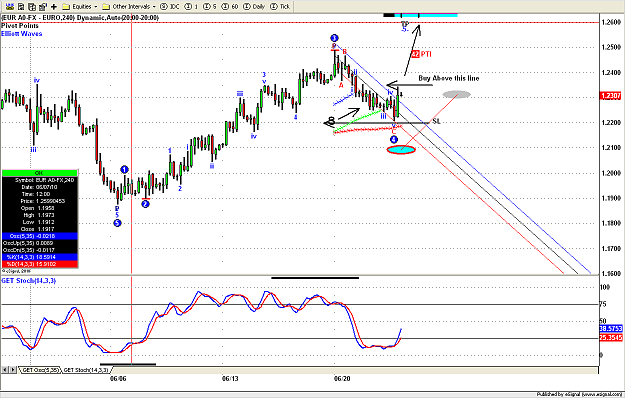Click the circled wave 1 marker
This screenshot has width=625, height=398.
124,170
